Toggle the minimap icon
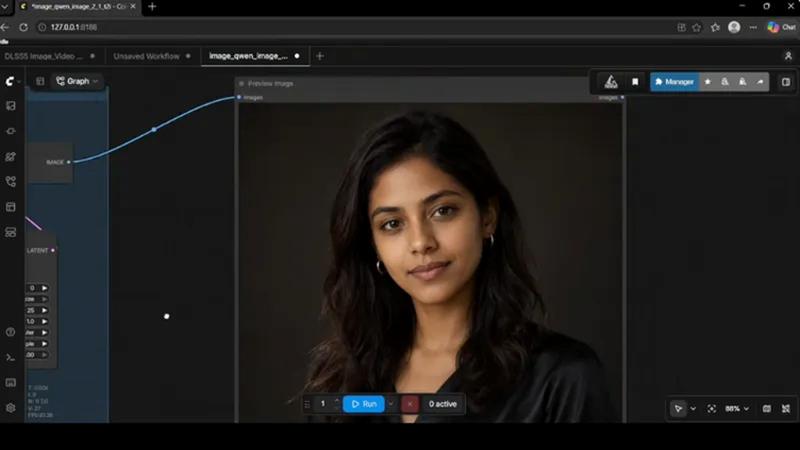The width and height of the screenshot is (800, 450). pyautogui.click(x=767, y=409)
